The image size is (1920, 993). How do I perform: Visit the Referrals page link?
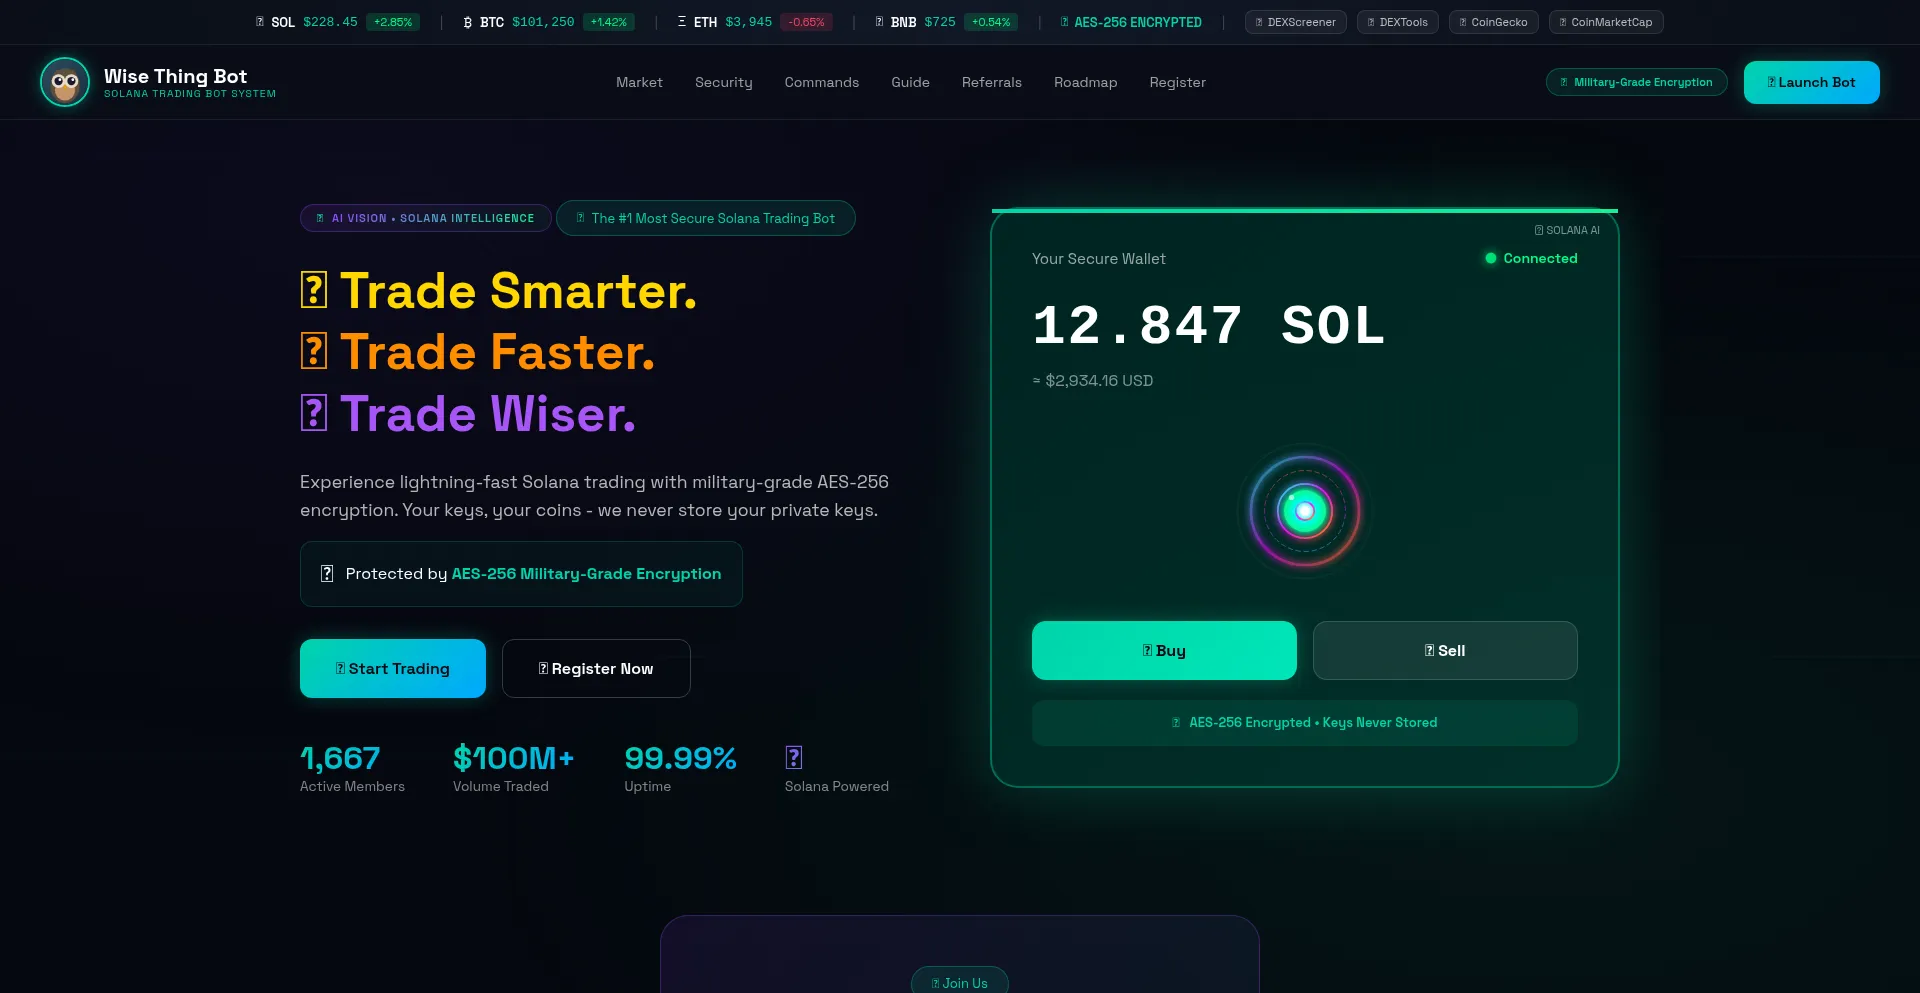(x=991, y=82)
